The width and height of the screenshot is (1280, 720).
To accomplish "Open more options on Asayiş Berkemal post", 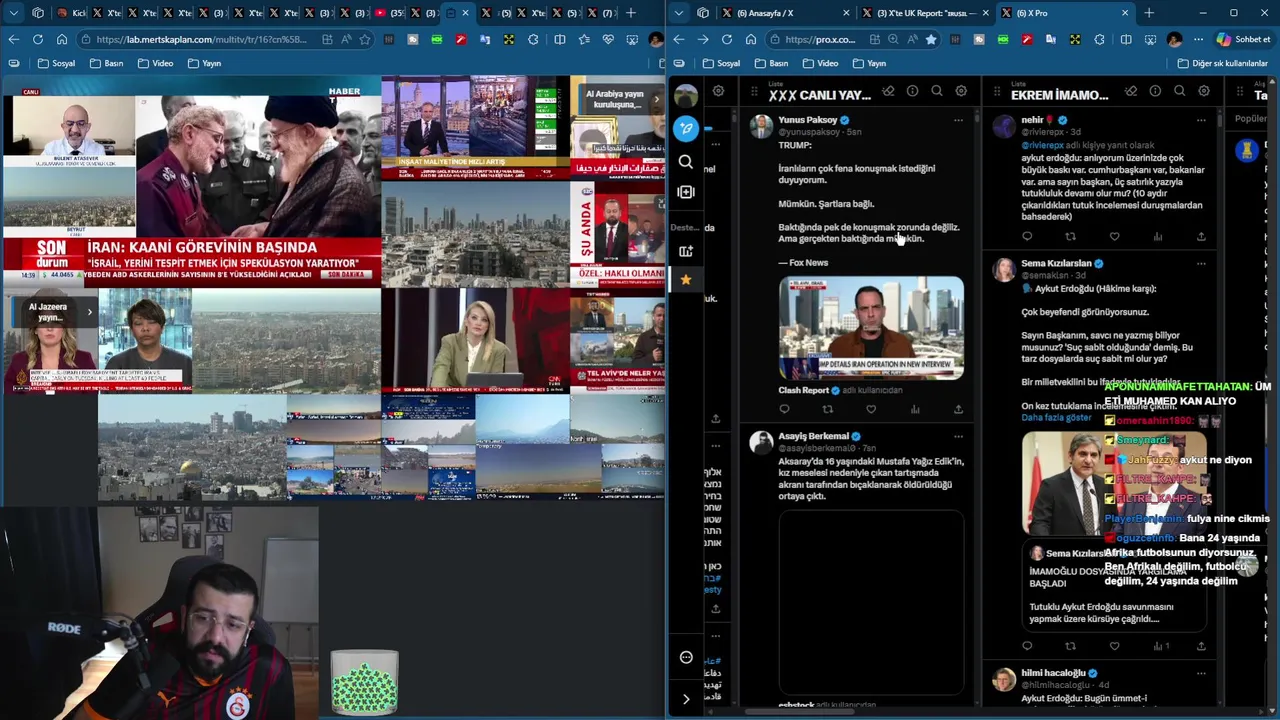I will (x=958, y=436).
